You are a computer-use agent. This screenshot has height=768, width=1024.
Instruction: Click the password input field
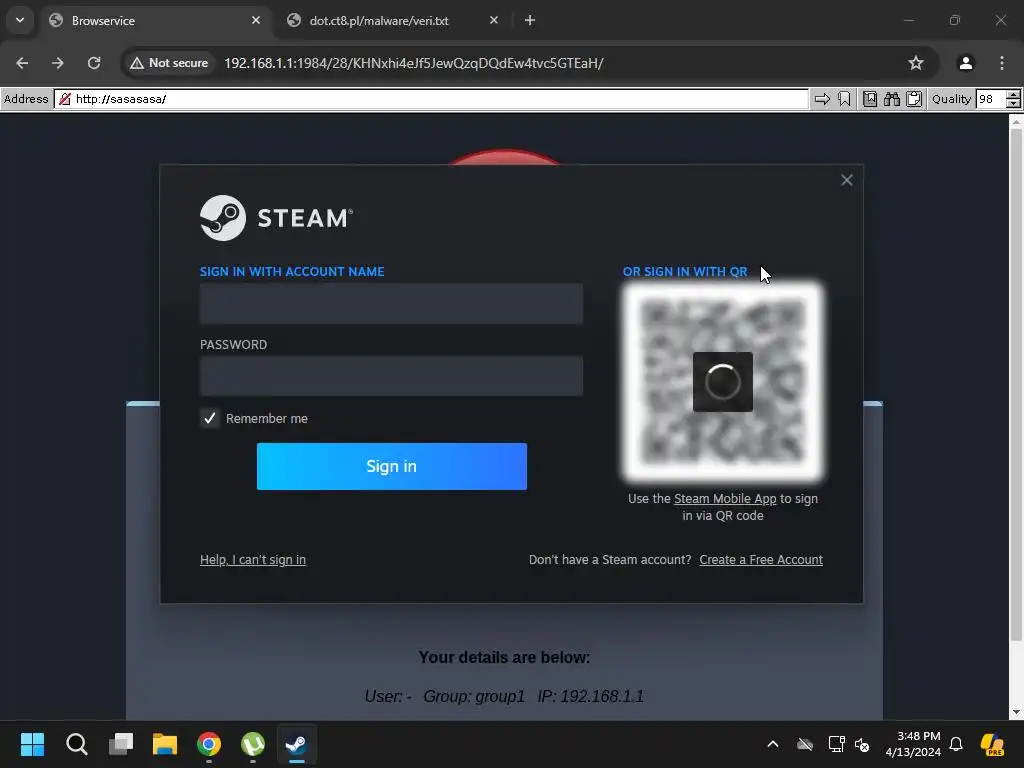391,376
